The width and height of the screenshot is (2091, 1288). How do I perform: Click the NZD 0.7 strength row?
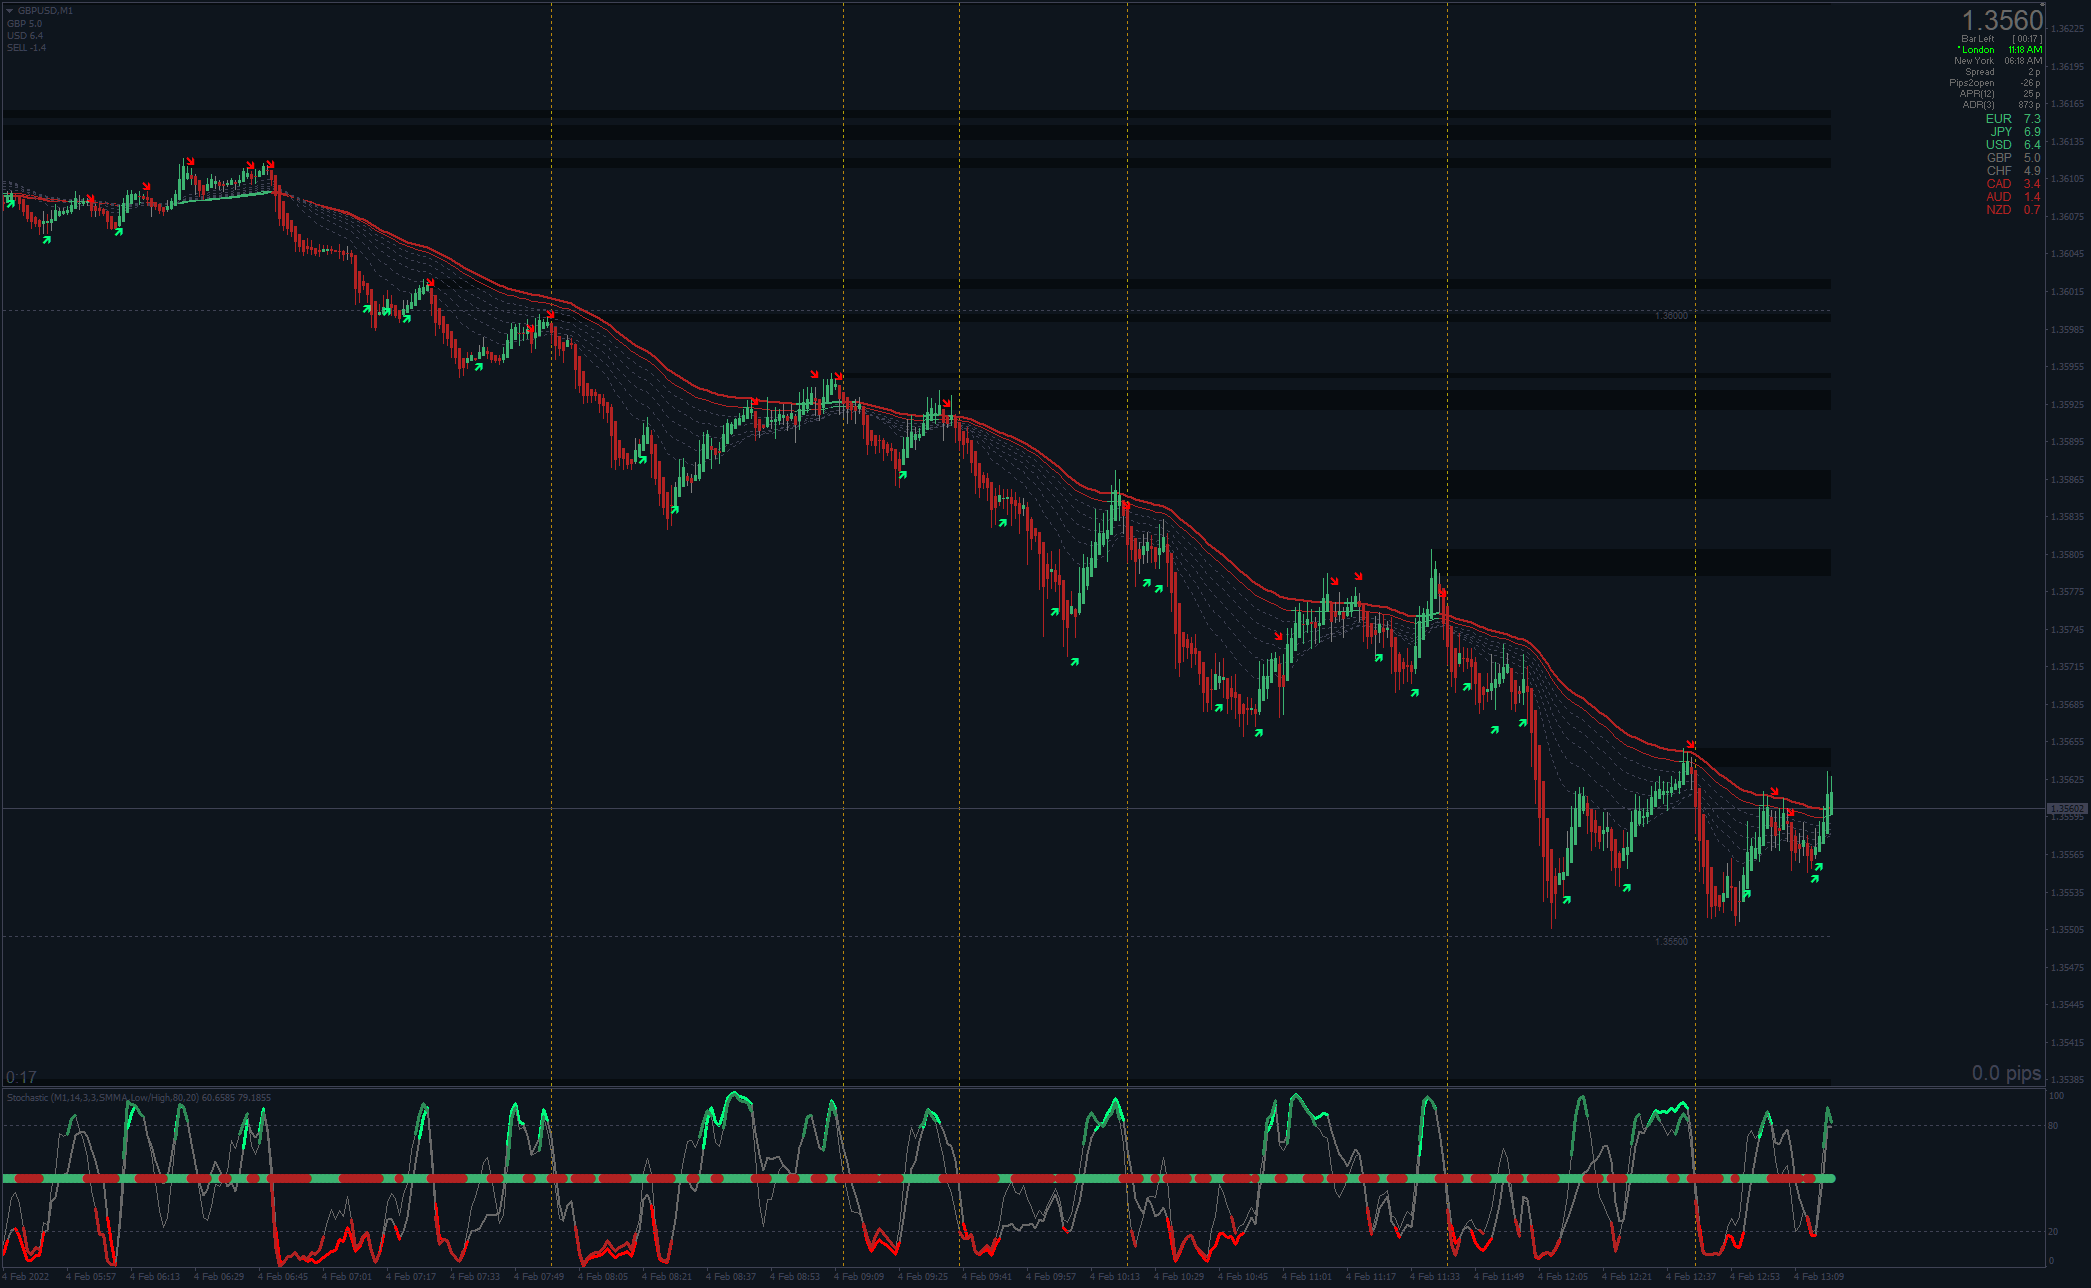2012,210
